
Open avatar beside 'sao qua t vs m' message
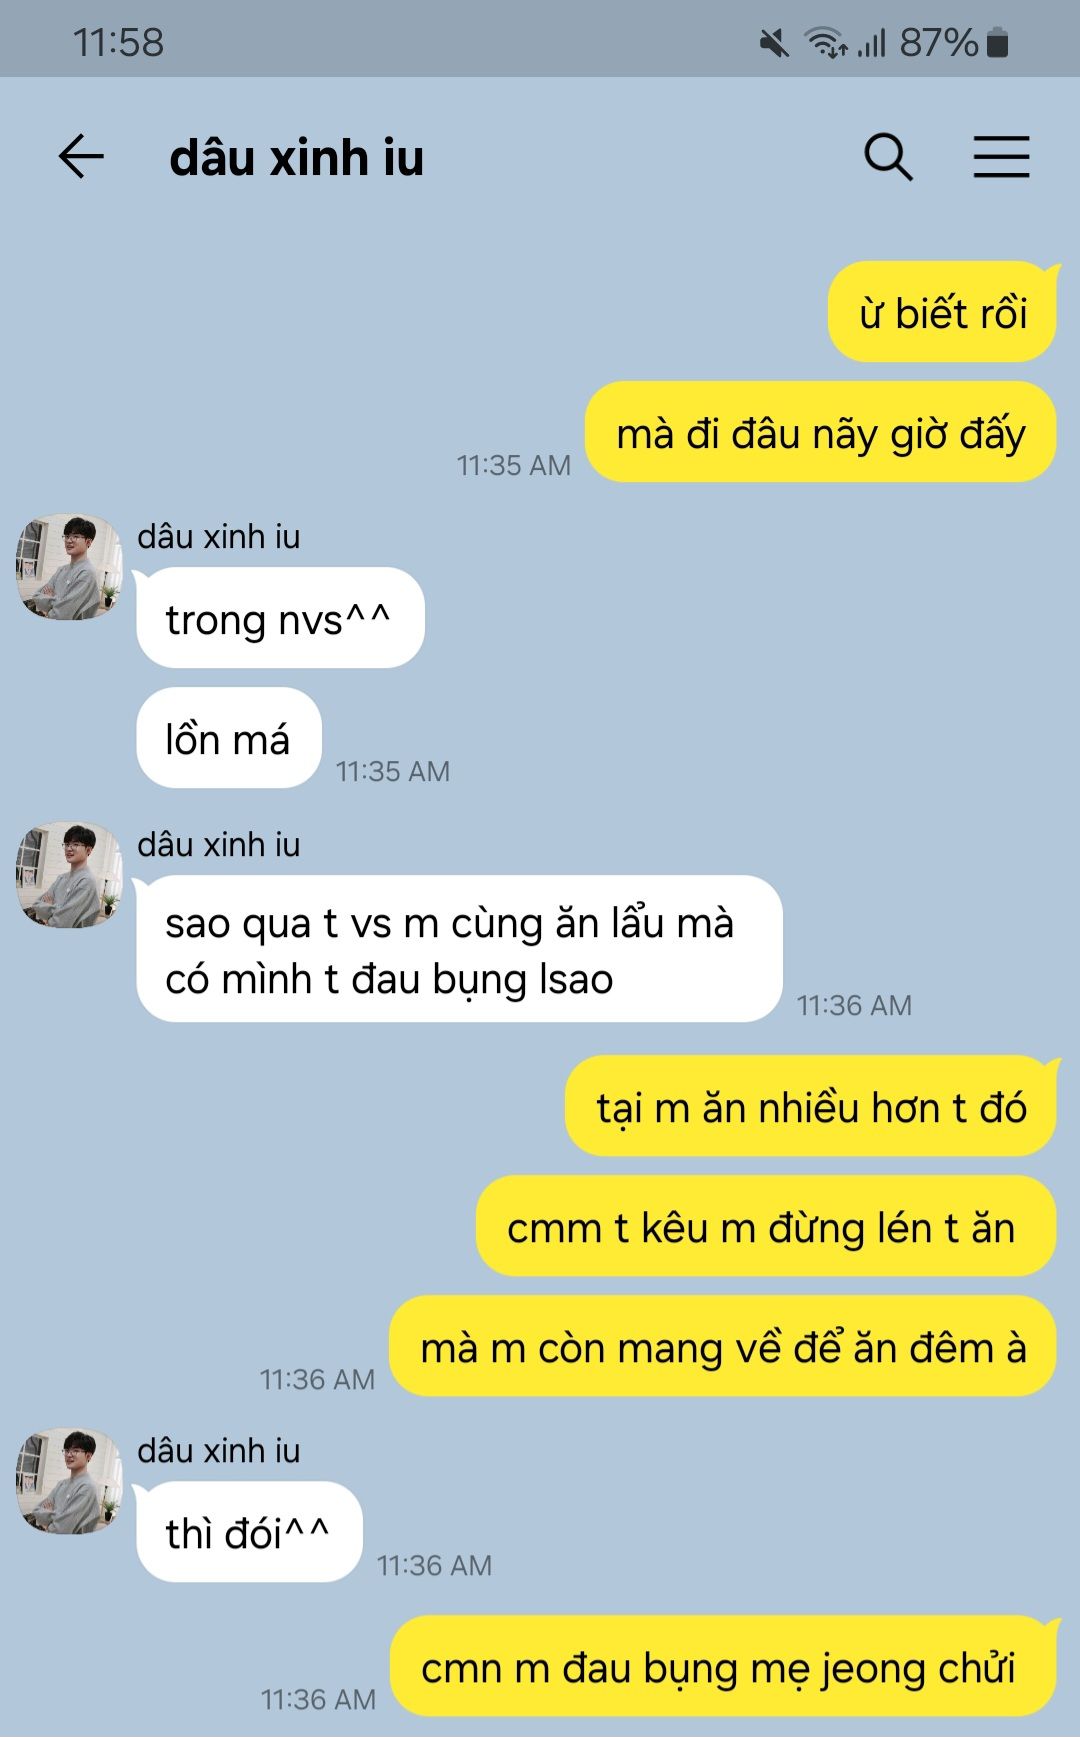tap(69, 875)
